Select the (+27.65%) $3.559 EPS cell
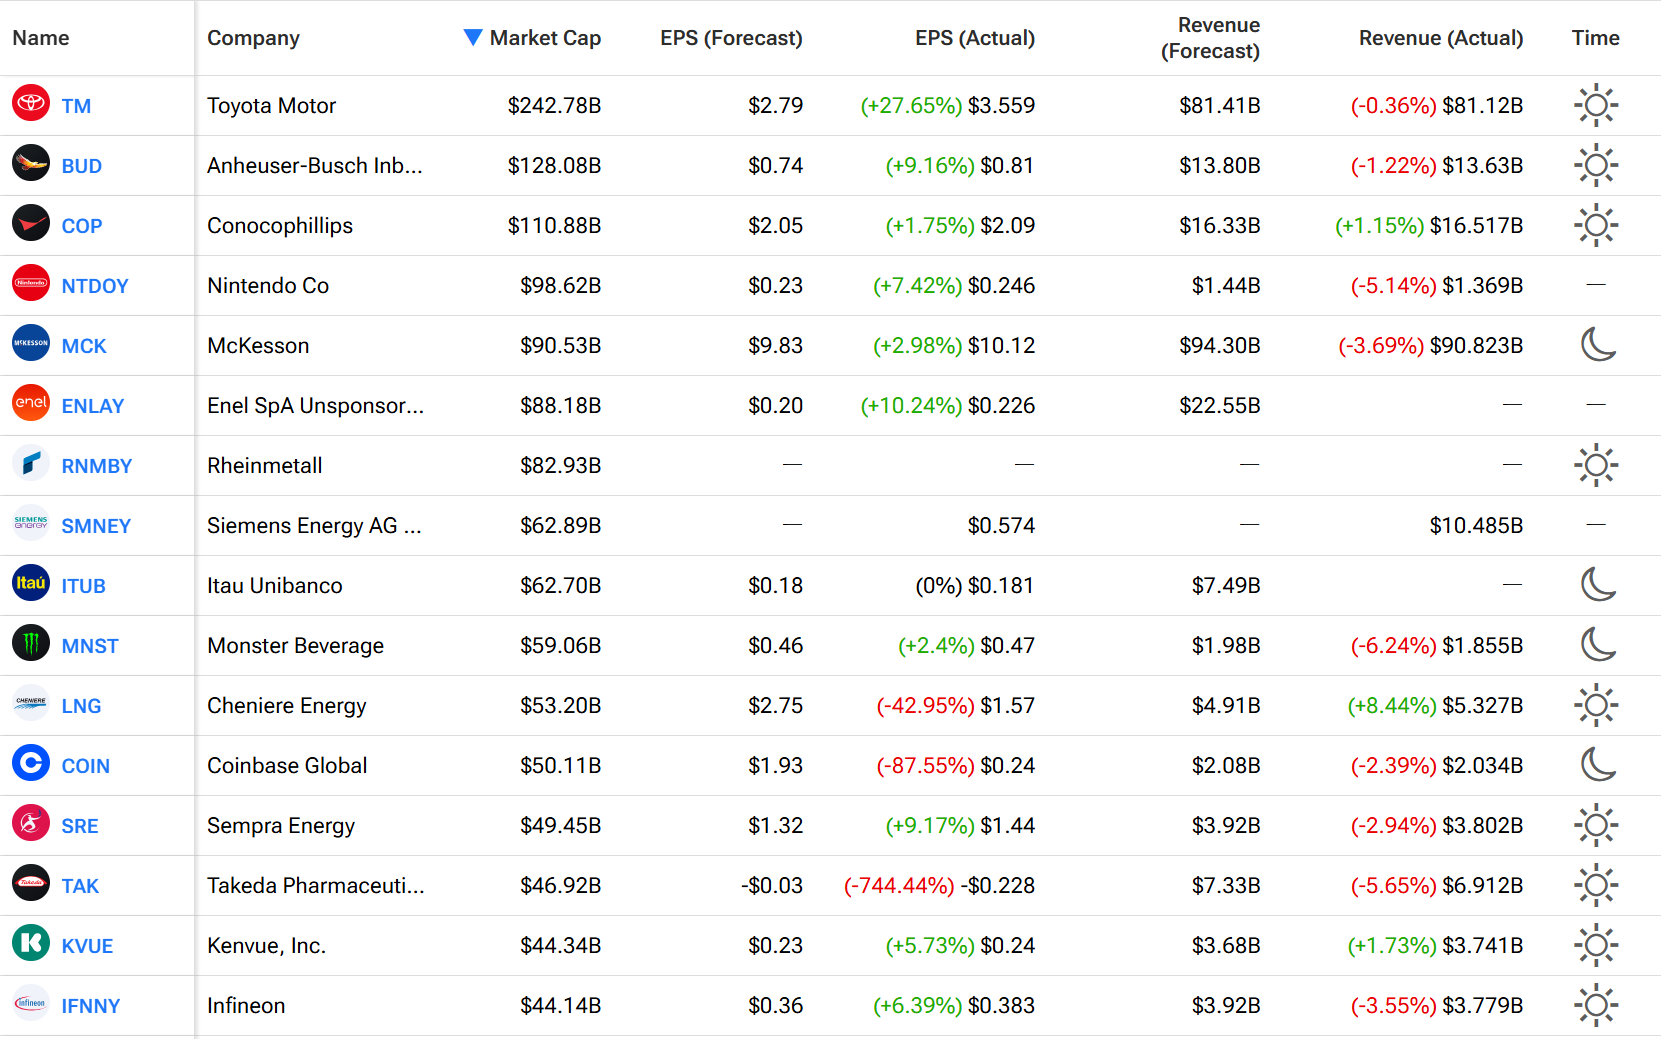Screen dimensions: 1661x1039 [x=948, y=105]
